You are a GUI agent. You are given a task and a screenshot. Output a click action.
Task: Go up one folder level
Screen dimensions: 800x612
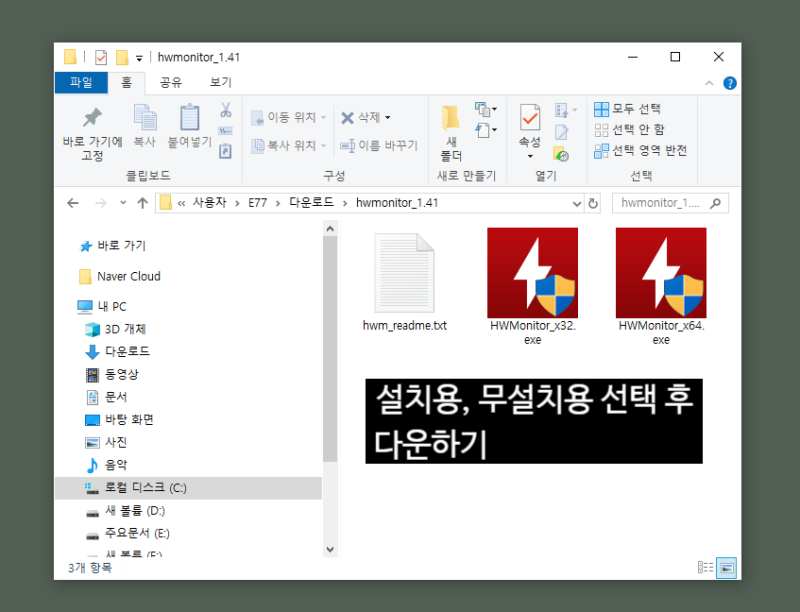point(142,203)
